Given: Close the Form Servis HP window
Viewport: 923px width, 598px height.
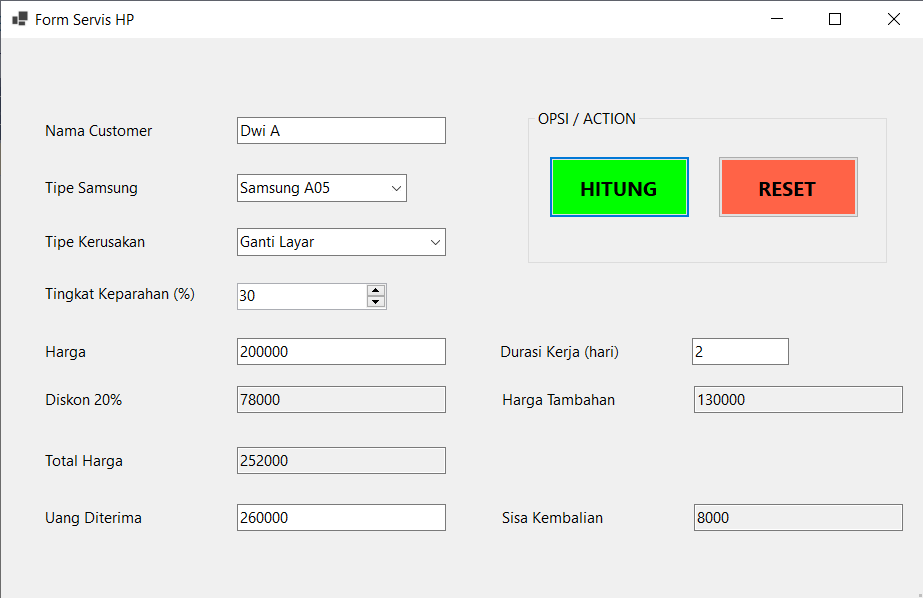Looking at the screenshot, I should [894, 19].
